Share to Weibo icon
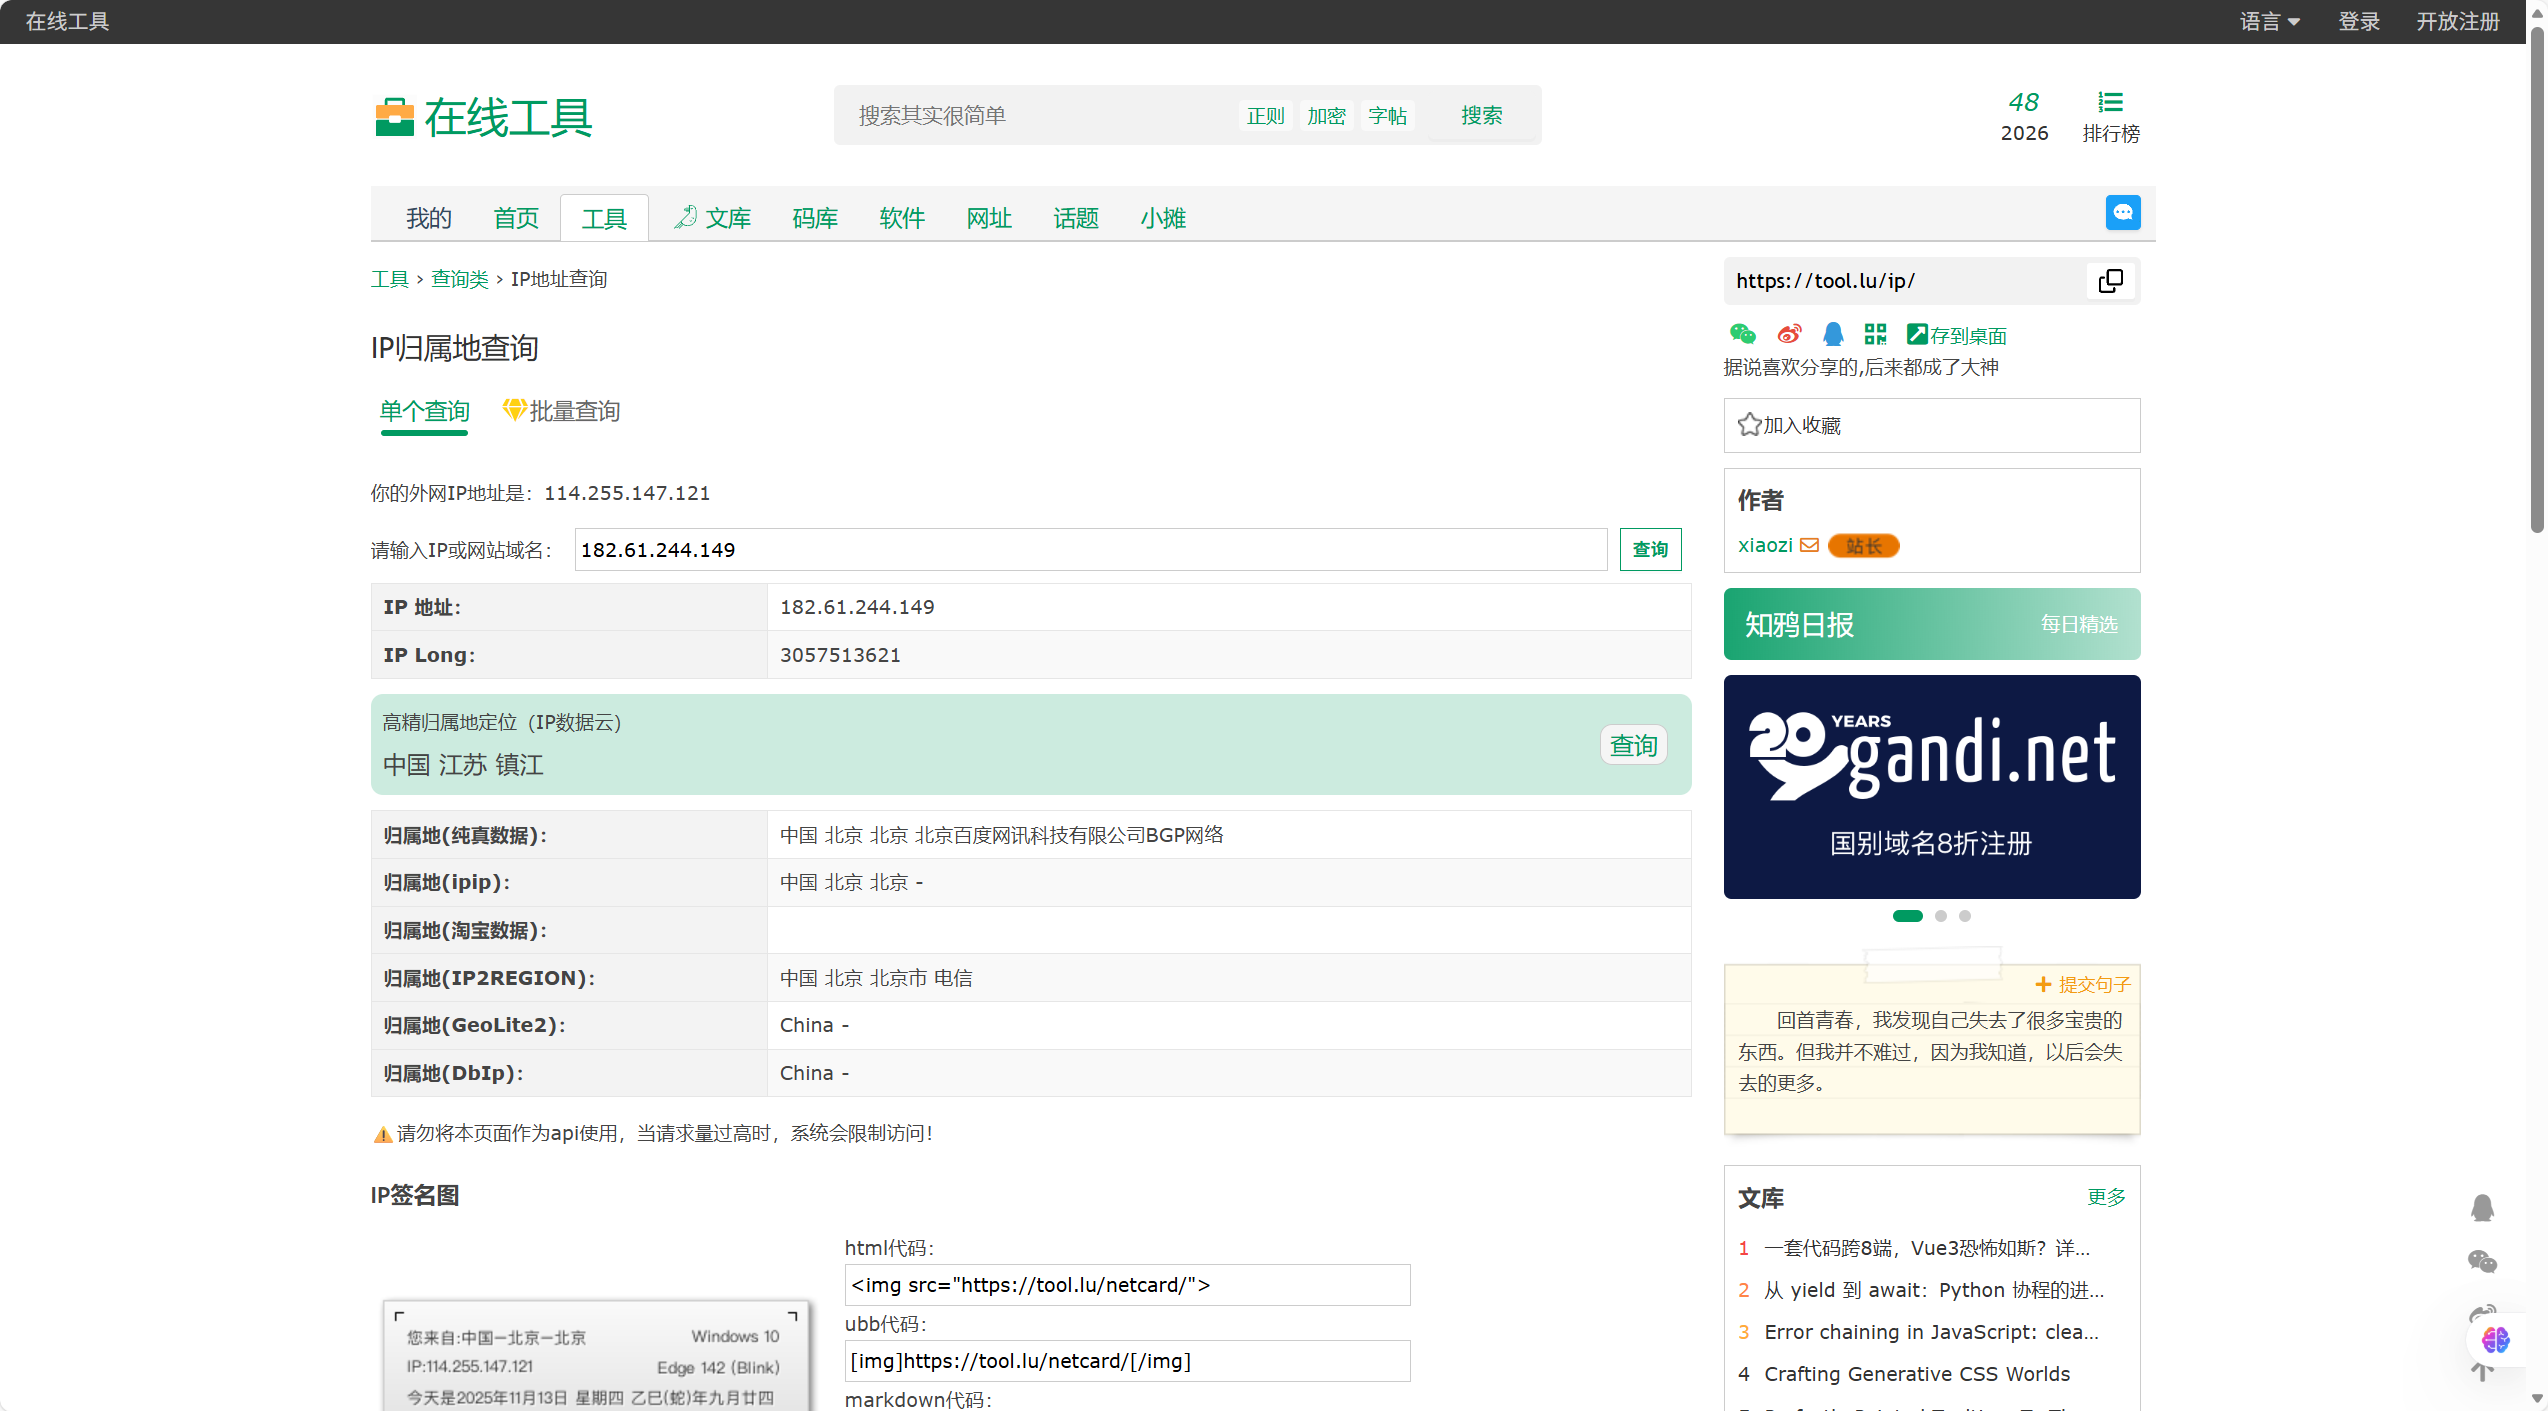The width and height of the screenshot is (2548, 1411). (x=1789, y=334)
